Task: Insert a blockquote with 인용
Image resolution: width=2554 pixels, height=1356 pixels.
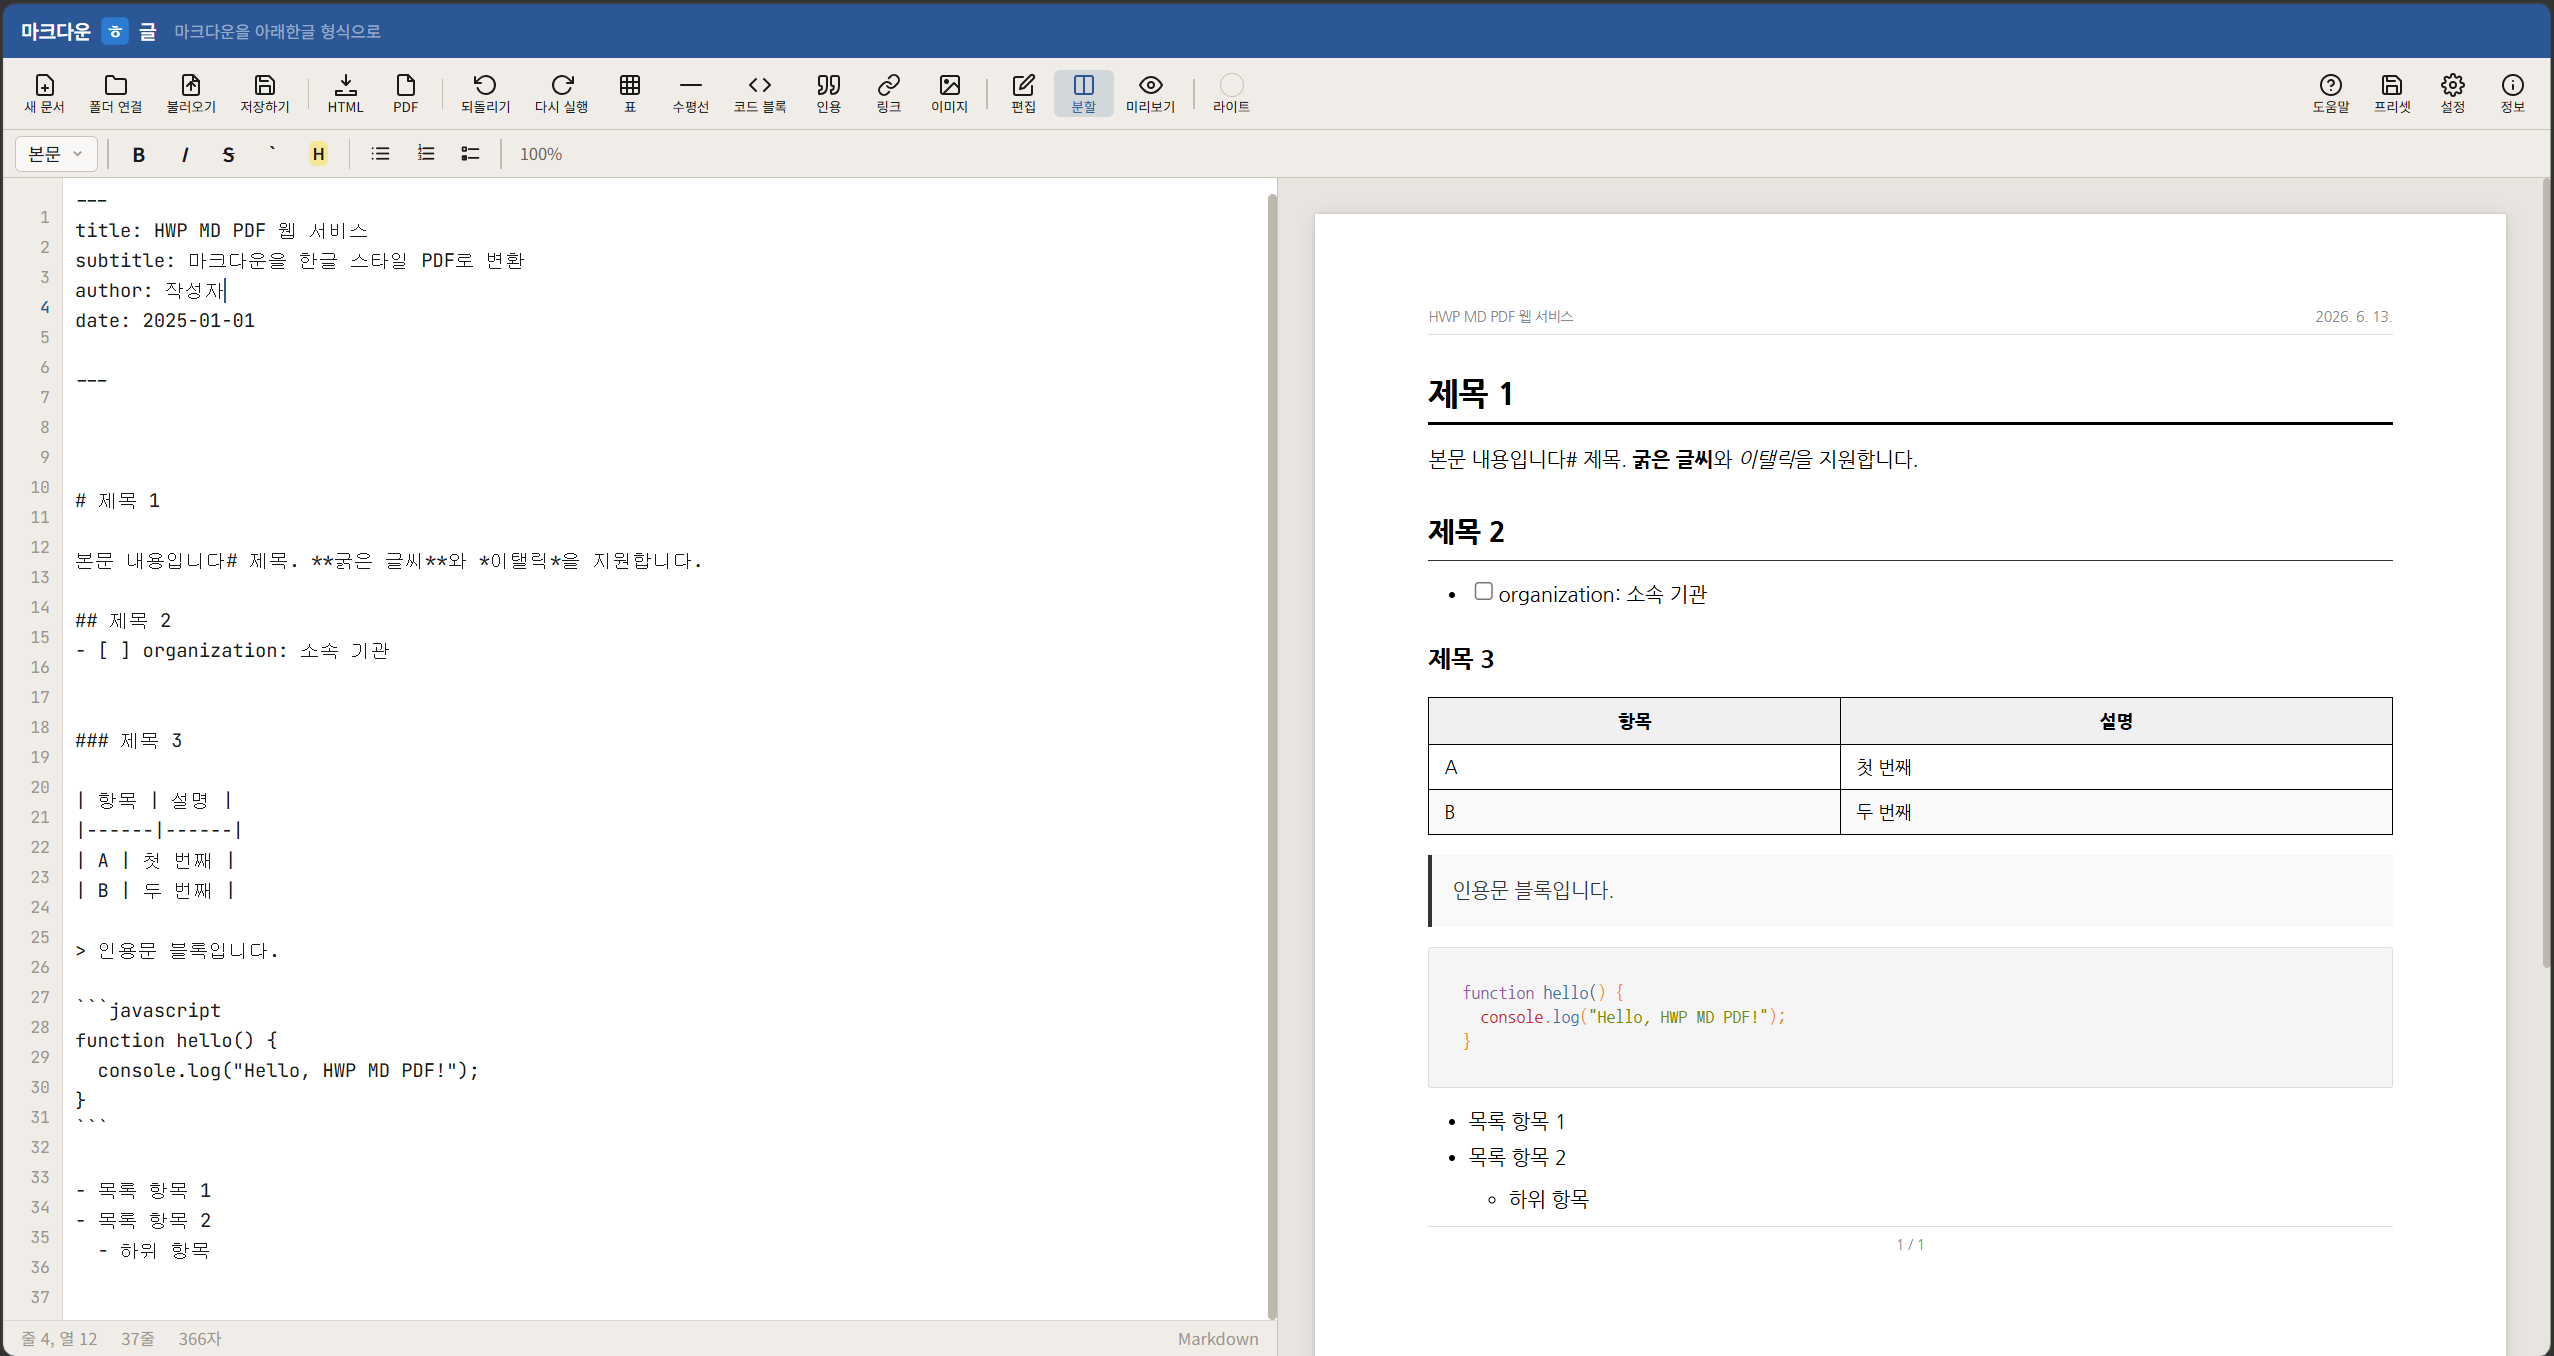Action: (829, 94)
